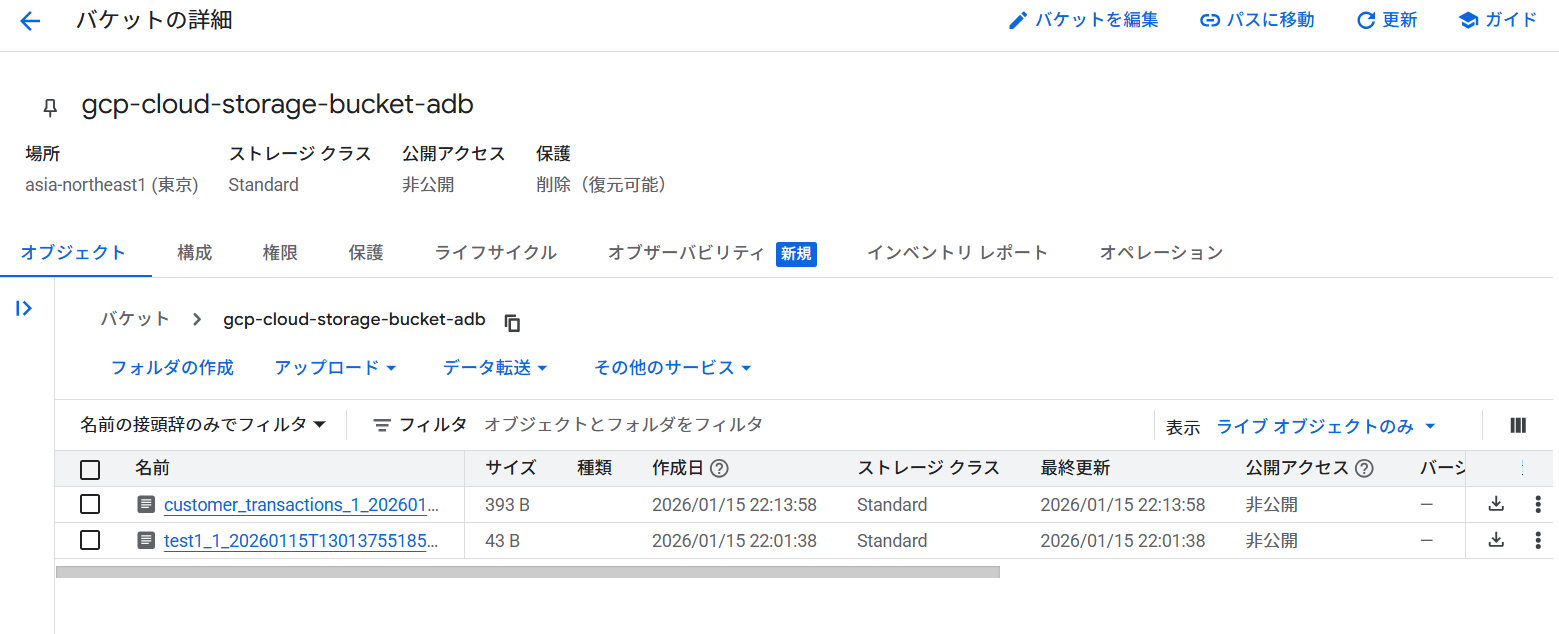
Task: Download the customer_transactions file
Action: click(1496, 504)
